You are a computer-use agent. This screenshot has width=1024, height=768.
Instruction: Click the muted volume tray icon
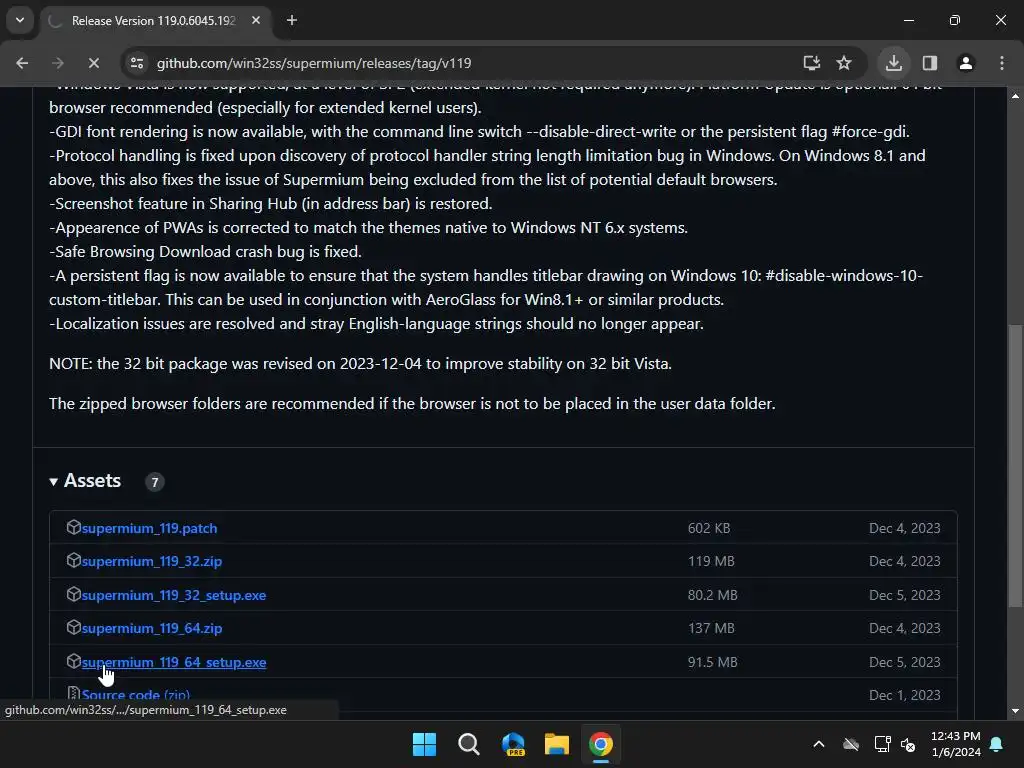pos(908,744)
